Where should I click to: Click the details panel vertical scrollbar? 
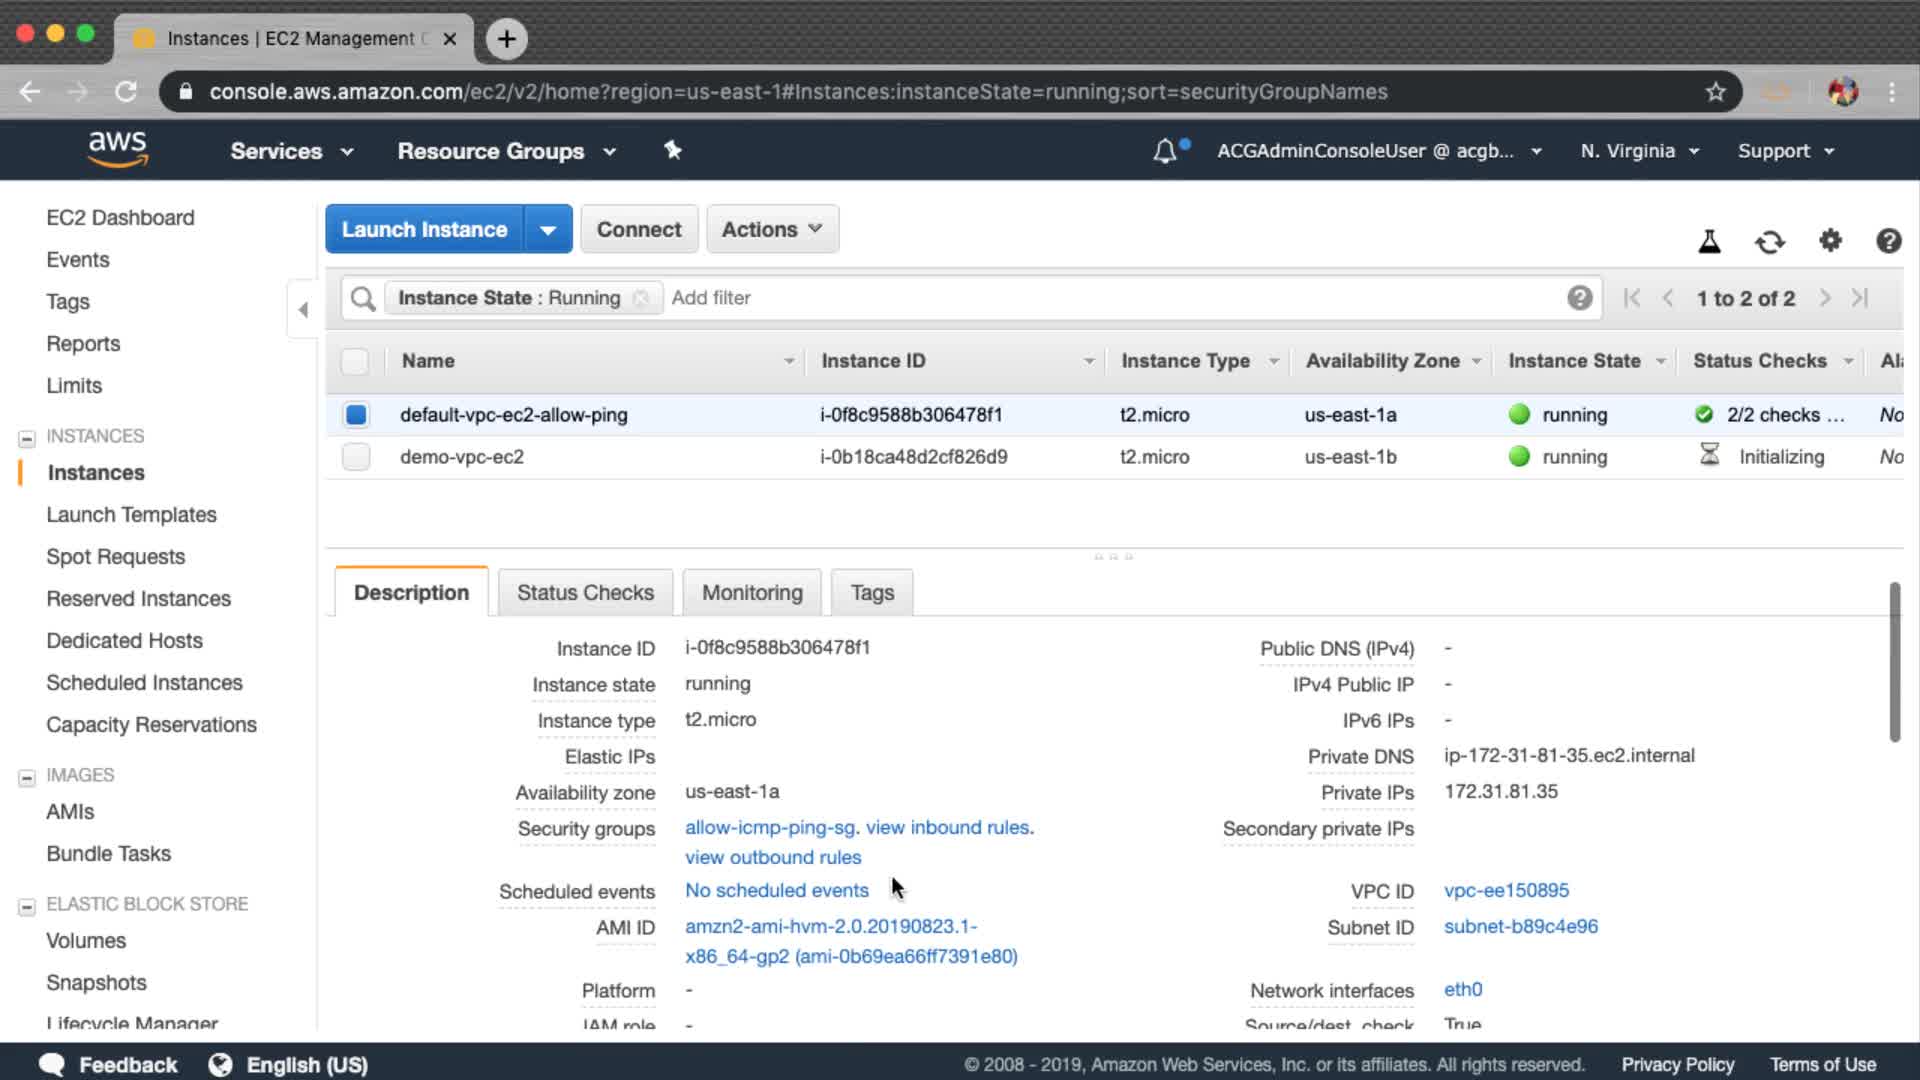pos(1894,662)
